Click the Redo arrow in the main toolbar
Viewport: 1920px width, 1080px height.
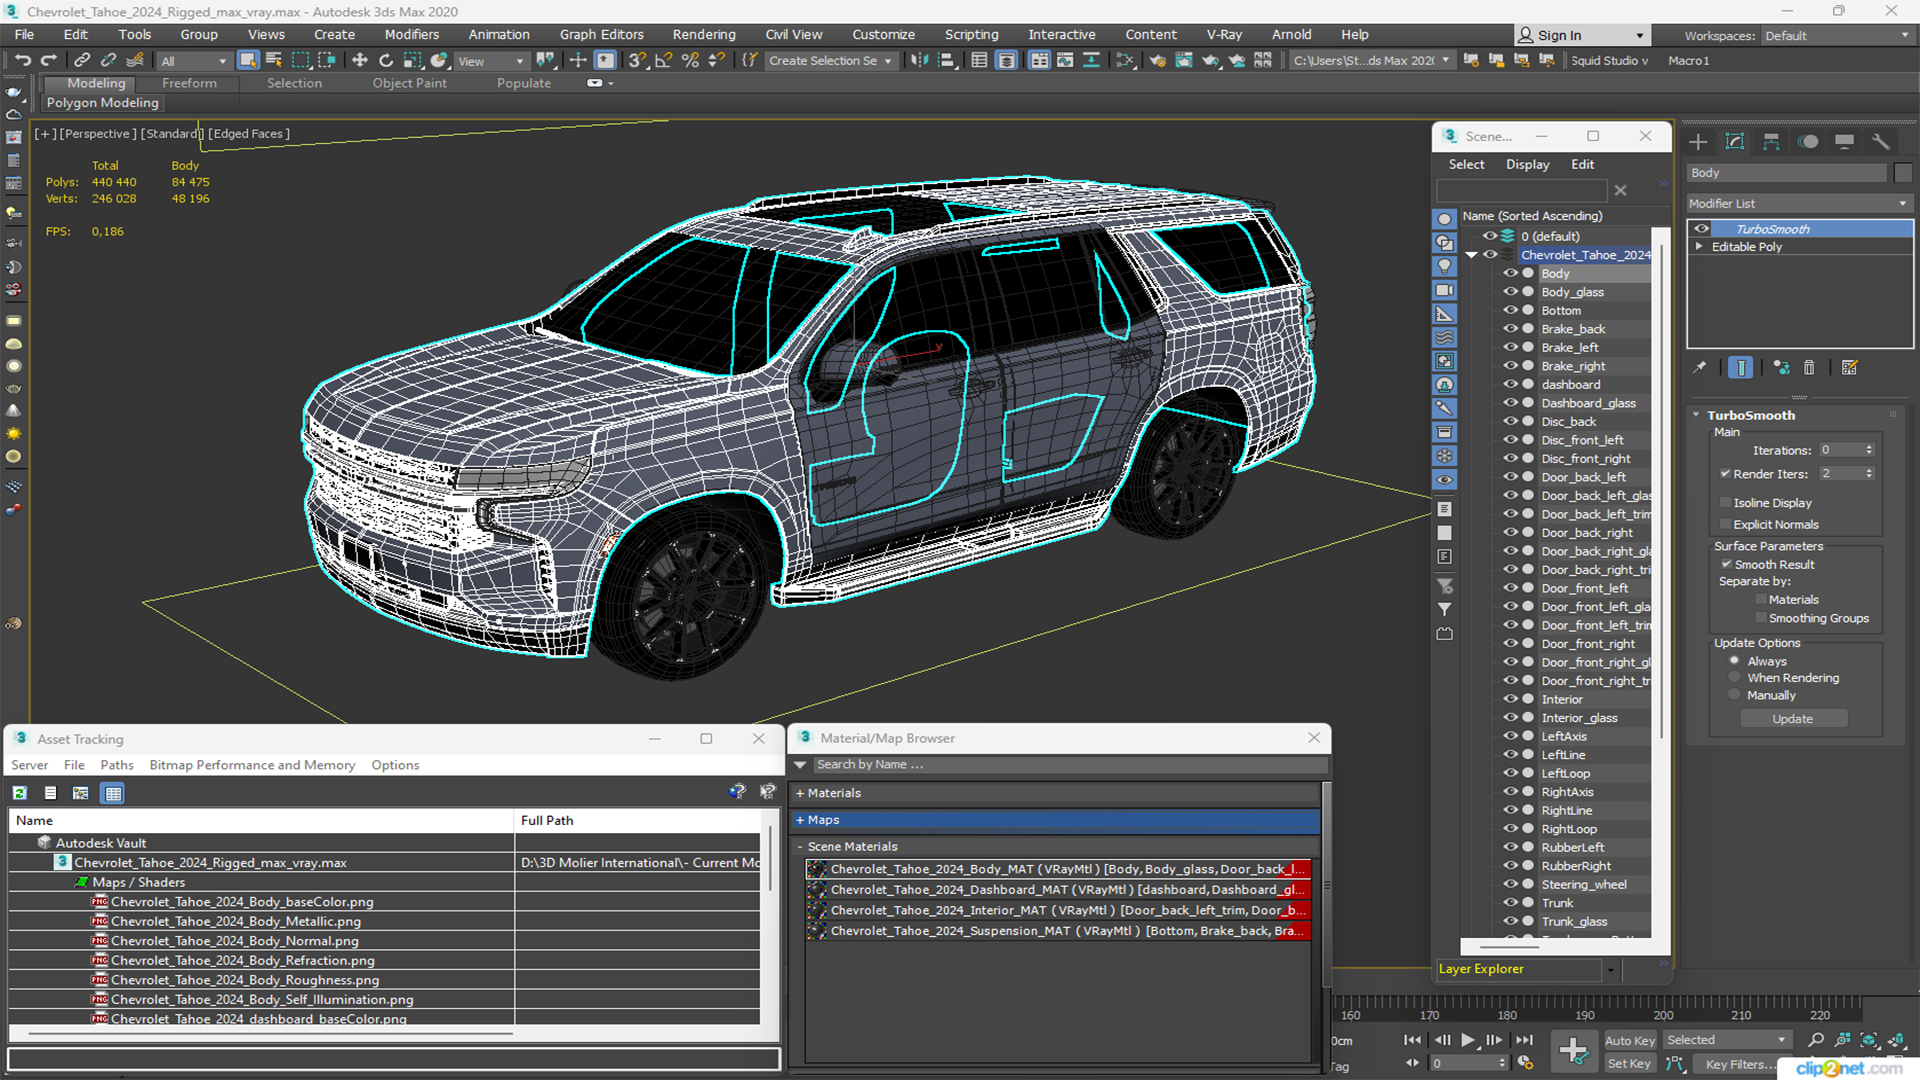click(x=48, y=61)
